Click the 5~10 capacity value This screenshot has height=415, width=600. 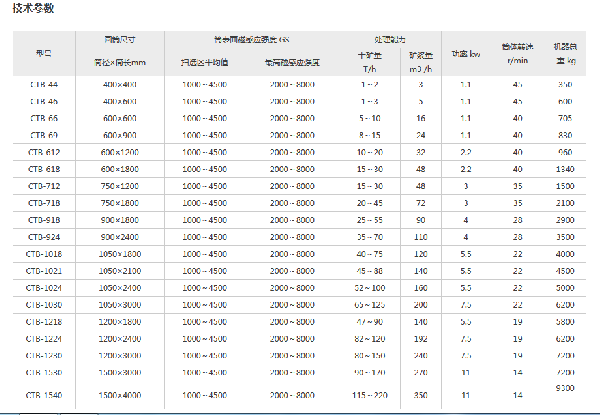click(x=370, y=118)
